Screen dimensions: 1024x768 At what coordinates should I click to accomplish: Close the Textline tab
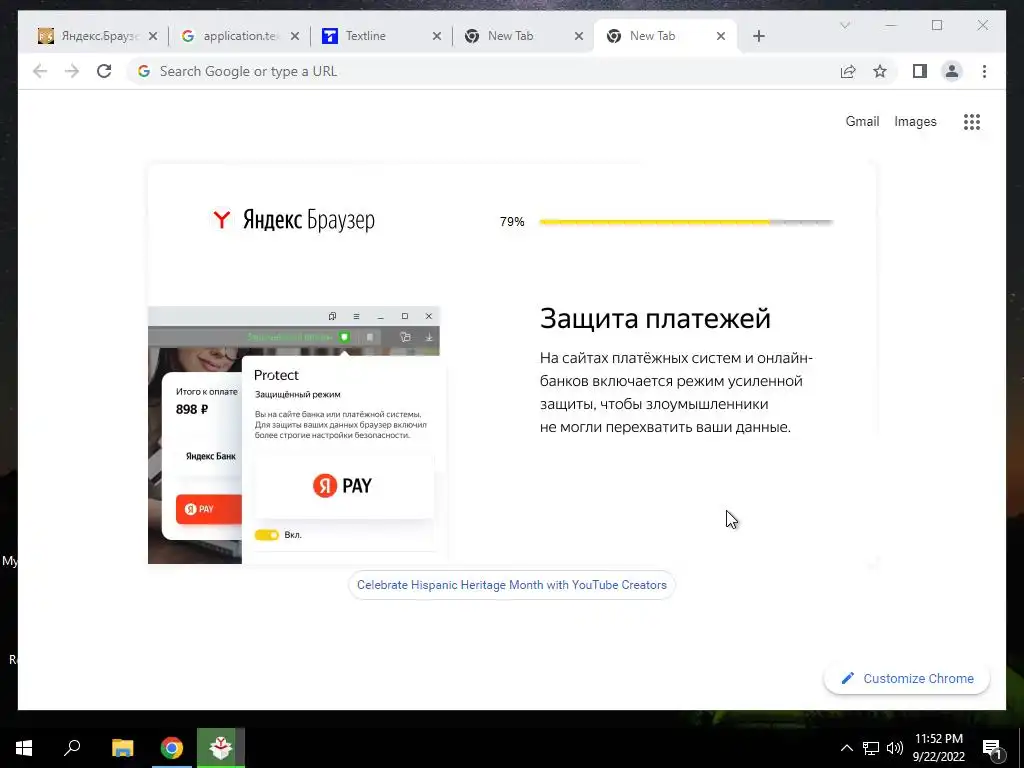point(437,36)
